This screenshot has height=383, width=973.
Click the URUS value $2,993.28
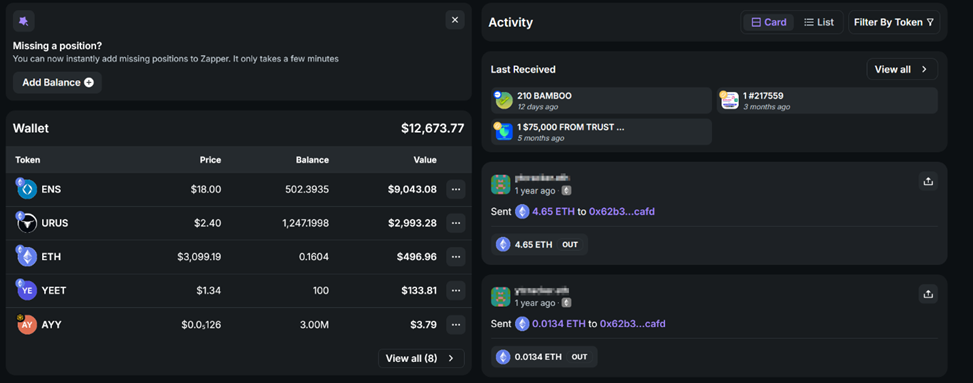412,223
